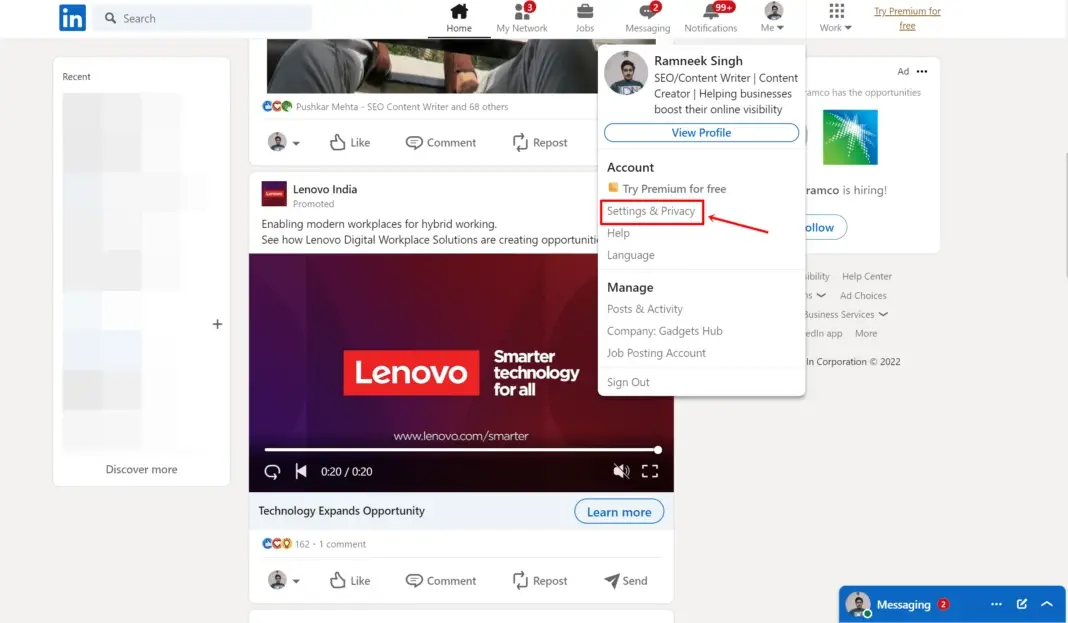Unmute the Lenovo video
Viewport: 1068px width, 623px height.
pyautogui.click(x=621, y=471)
